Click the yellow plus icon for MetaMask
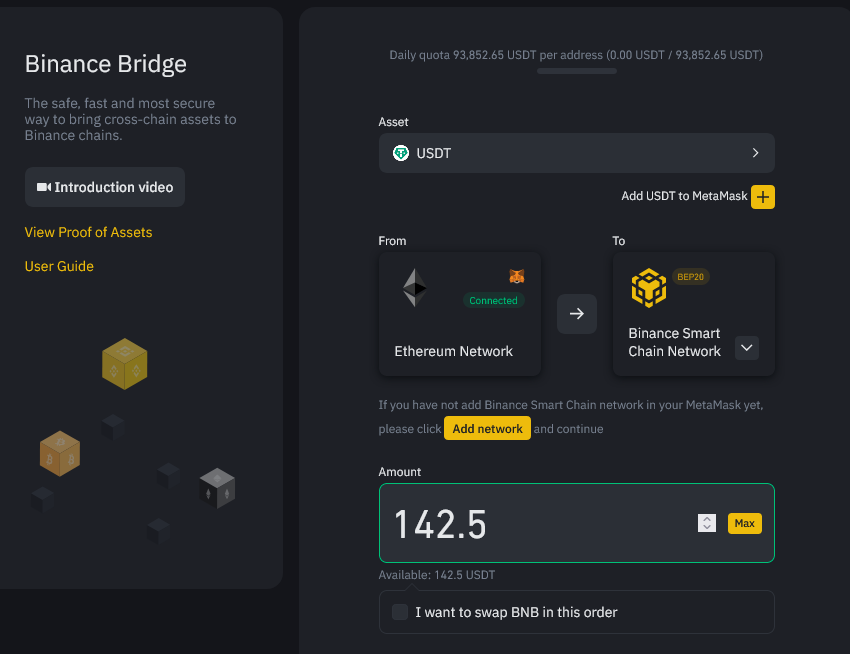This screenshot has height=654, width=850. tap(762, 197)
